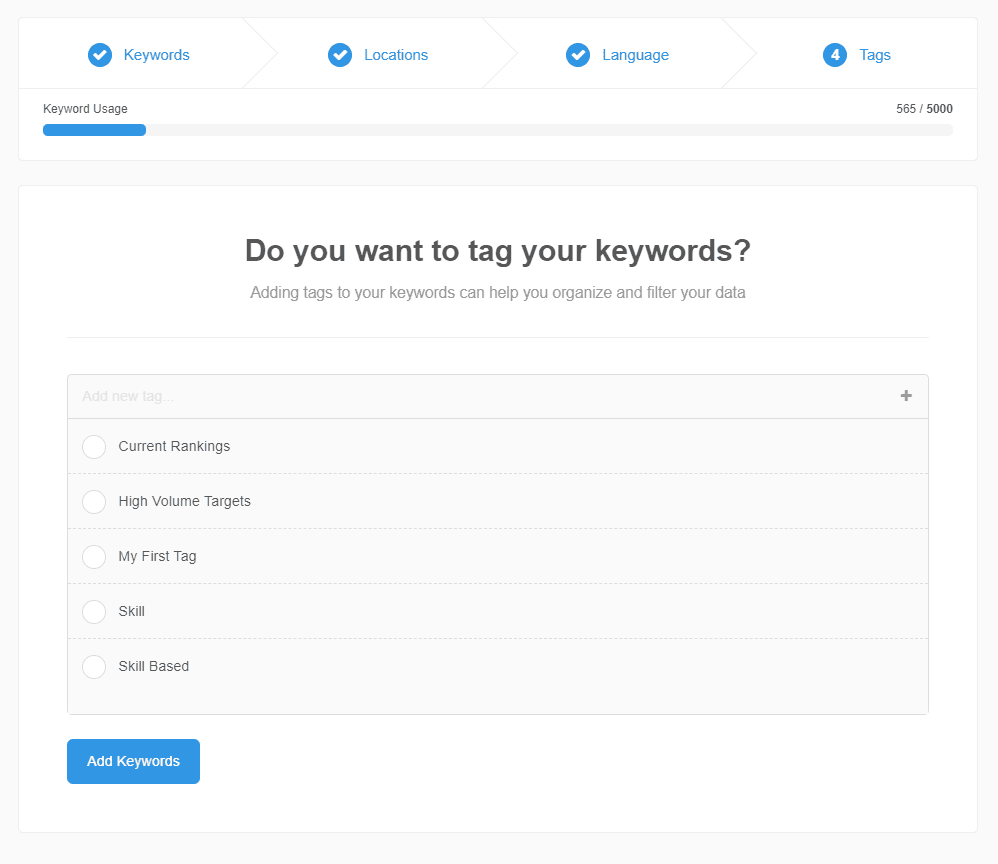Click the plus icon to add a tag

(x=906, y=396)
